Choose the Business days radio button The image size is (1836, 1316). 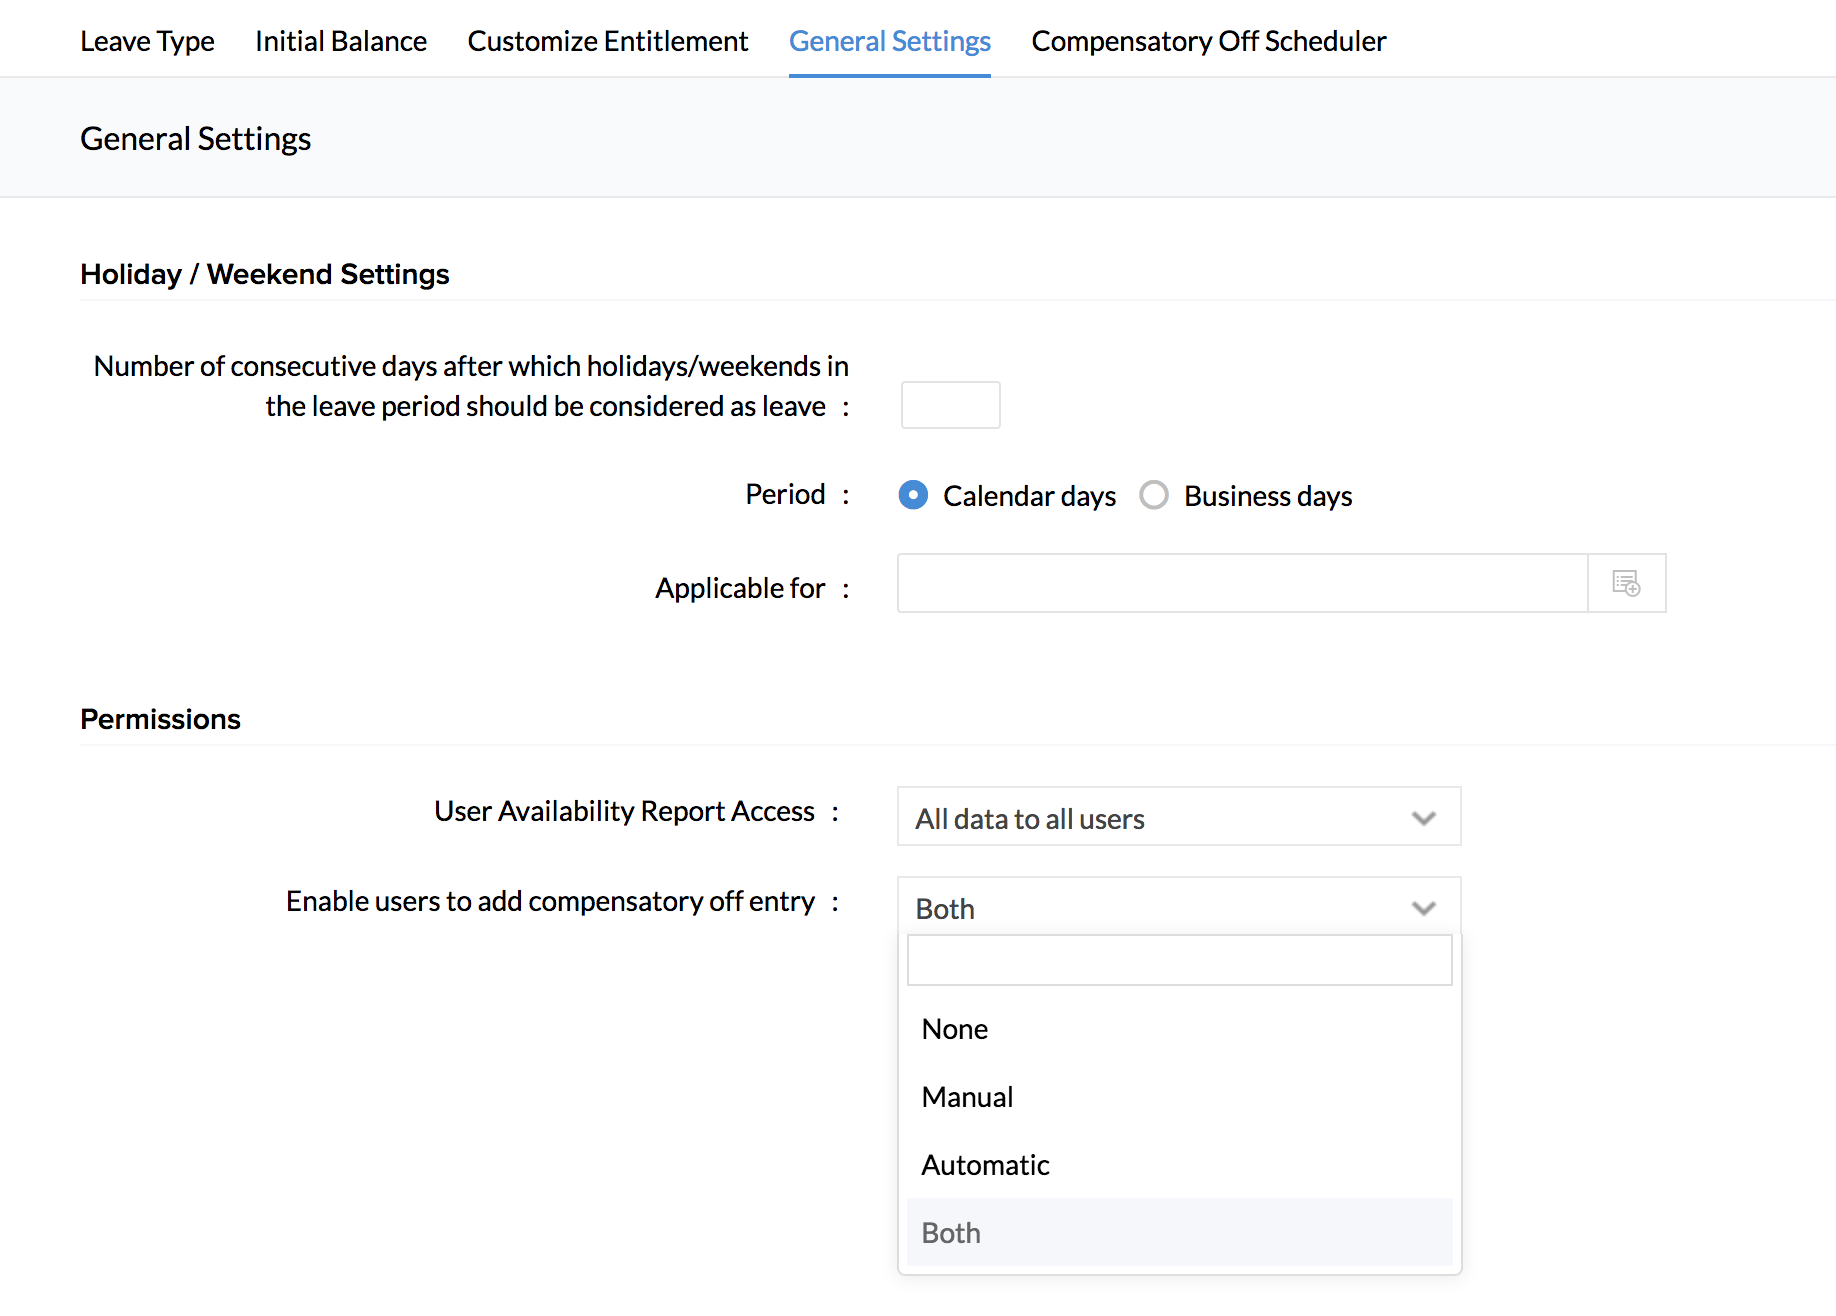point(1154,495)
